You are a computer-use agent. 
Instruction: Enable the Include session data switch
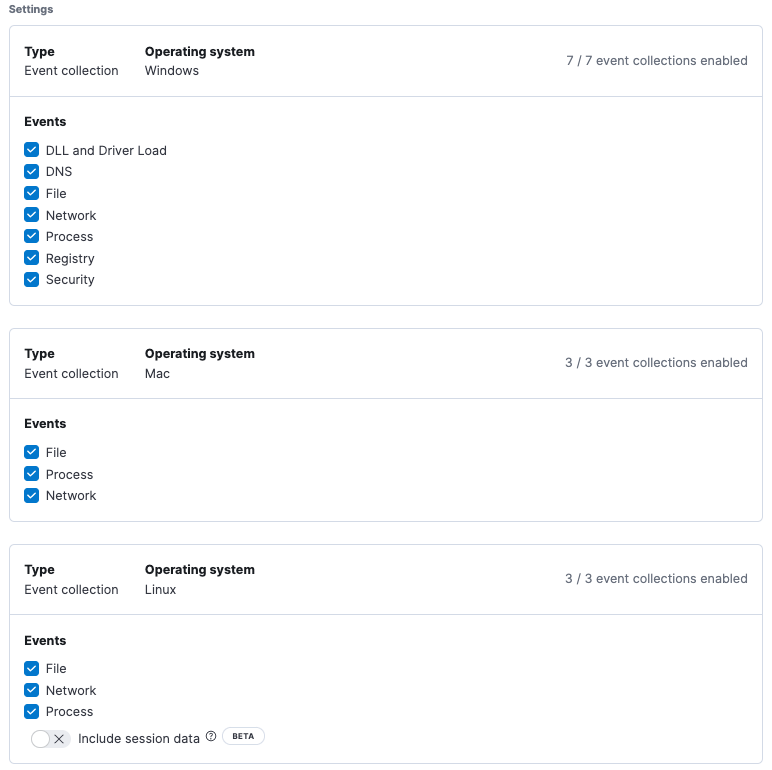50,739
